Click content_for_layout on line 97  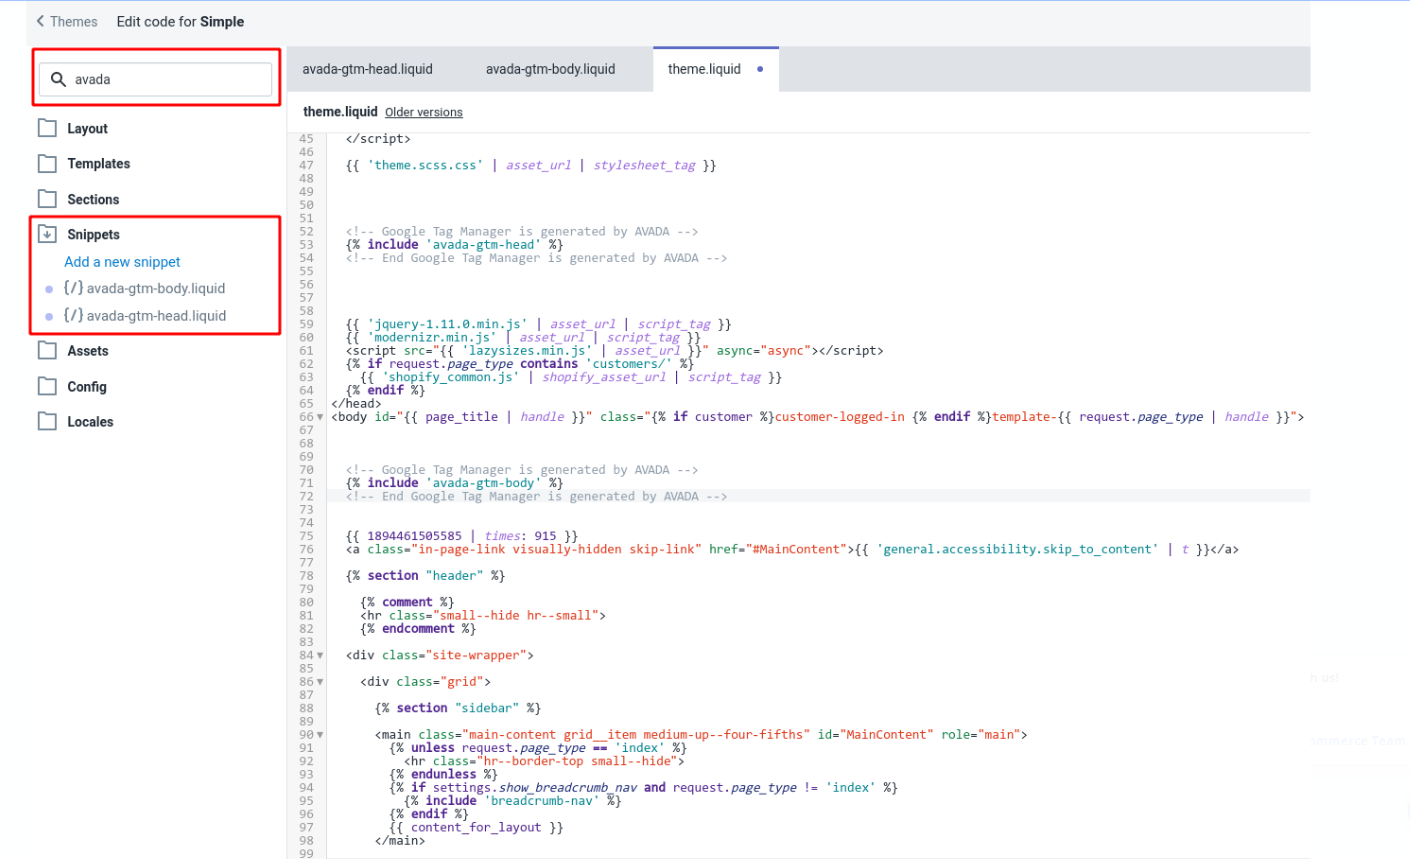pos(476,827)
